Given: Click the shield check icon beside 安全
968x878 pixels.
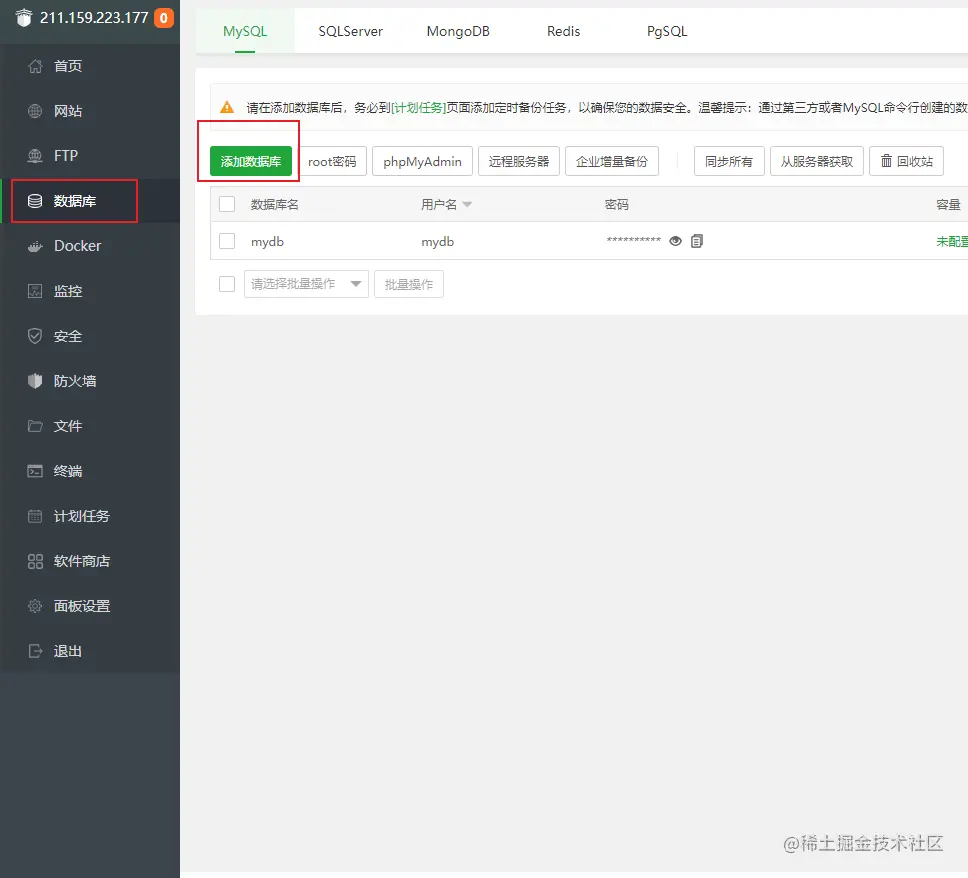Looking at the screenshot, I should (x=35, y=336).
